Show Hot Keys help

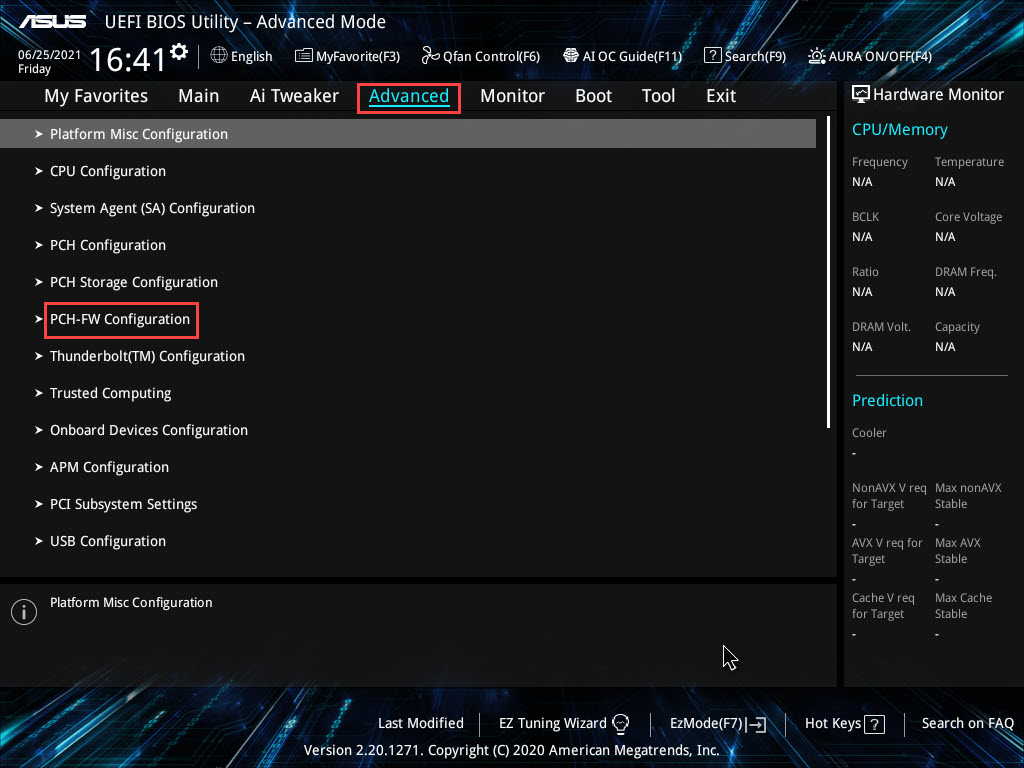845,723
